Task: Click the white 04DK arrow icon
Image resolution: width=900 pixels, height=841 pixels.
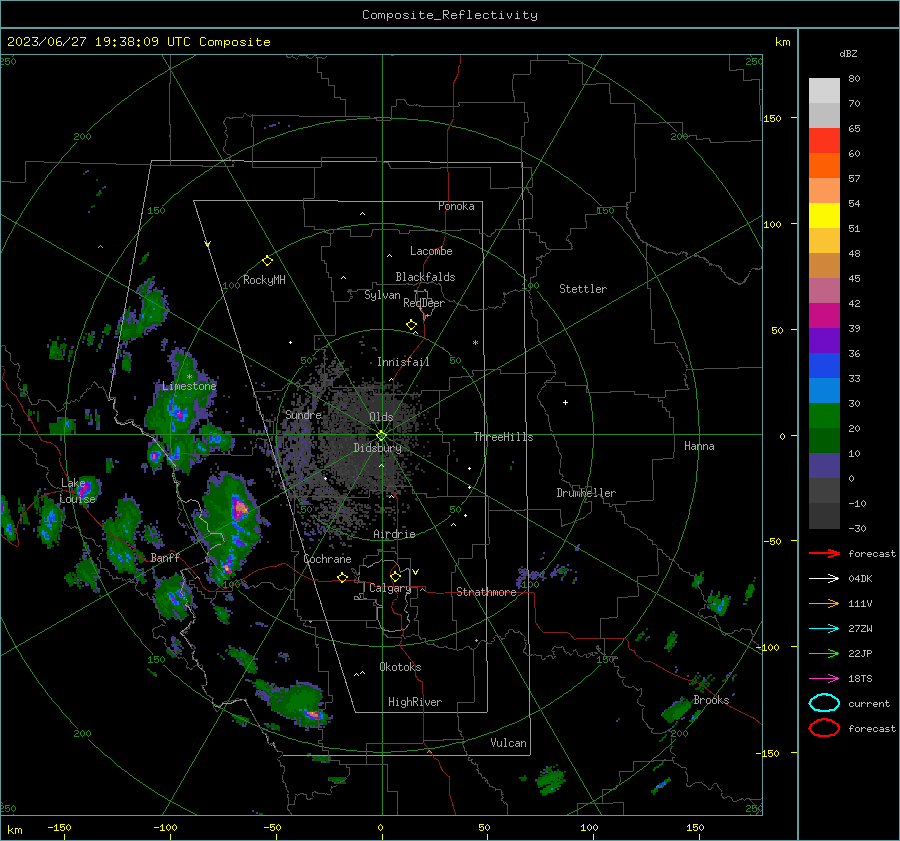Action: coord(824,579)
